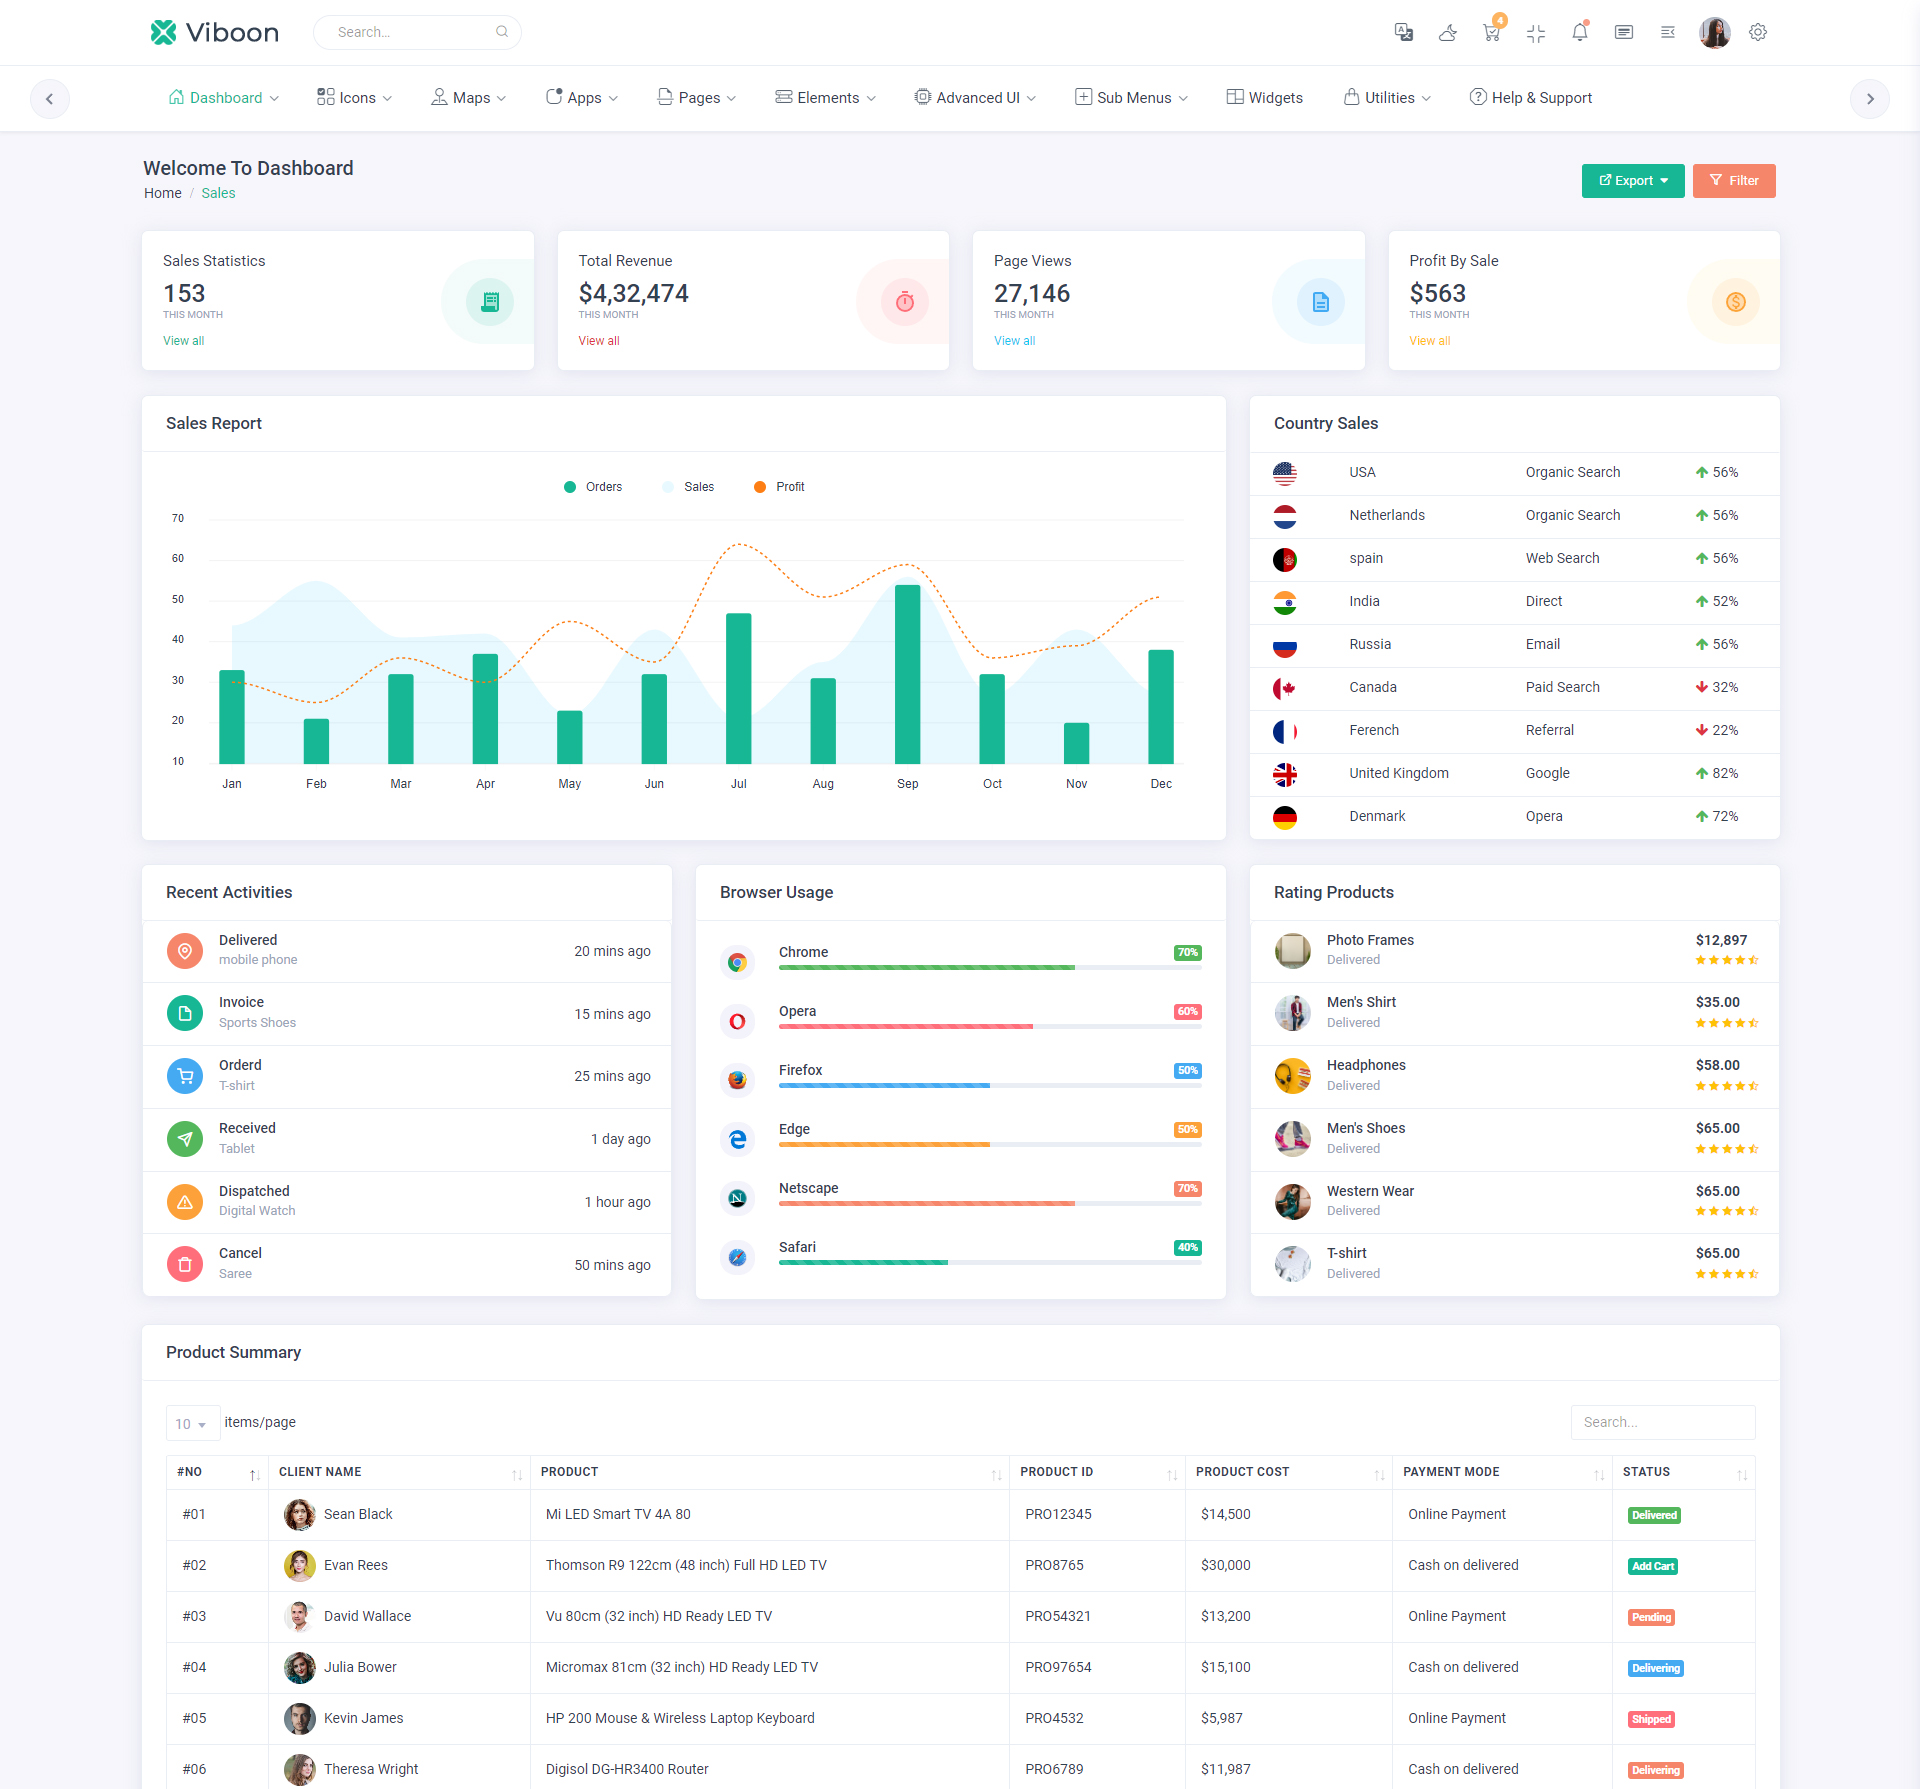Open the notifications bell
Viewport: 1920px width, 1789px height.
[1579, 32]
